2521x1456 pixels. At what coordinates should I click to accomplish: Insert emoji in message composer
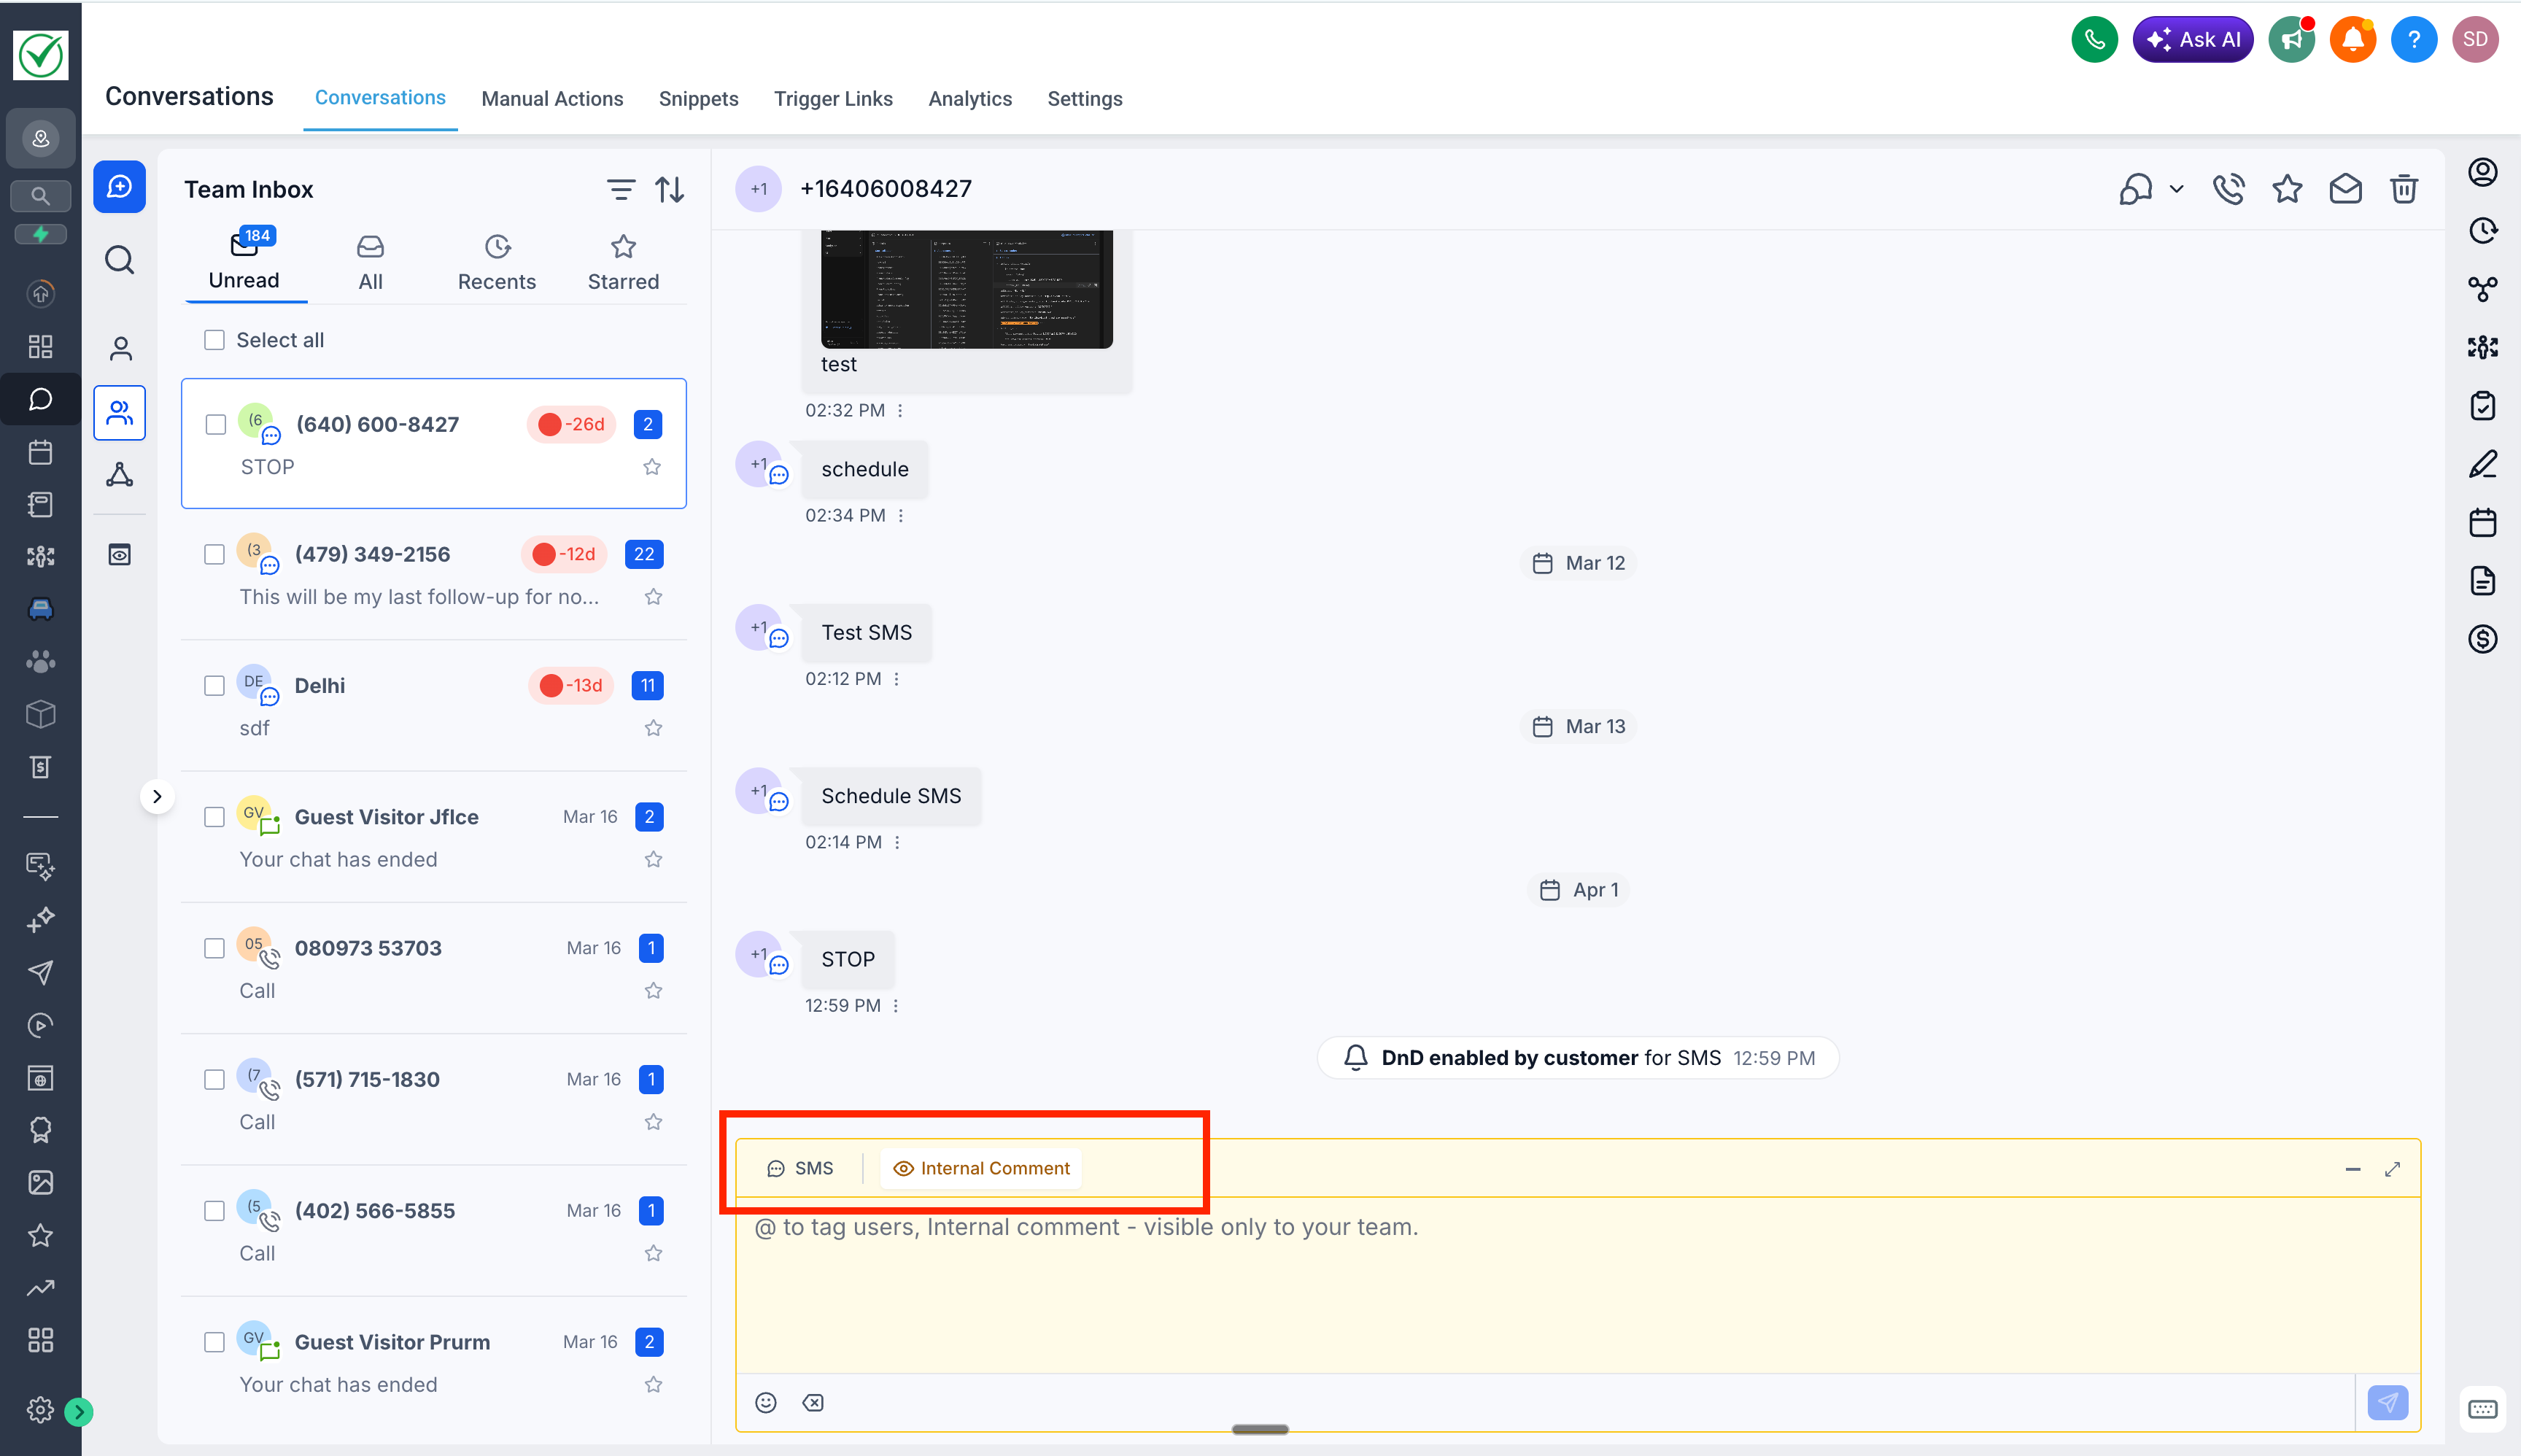click(766, 1402)
